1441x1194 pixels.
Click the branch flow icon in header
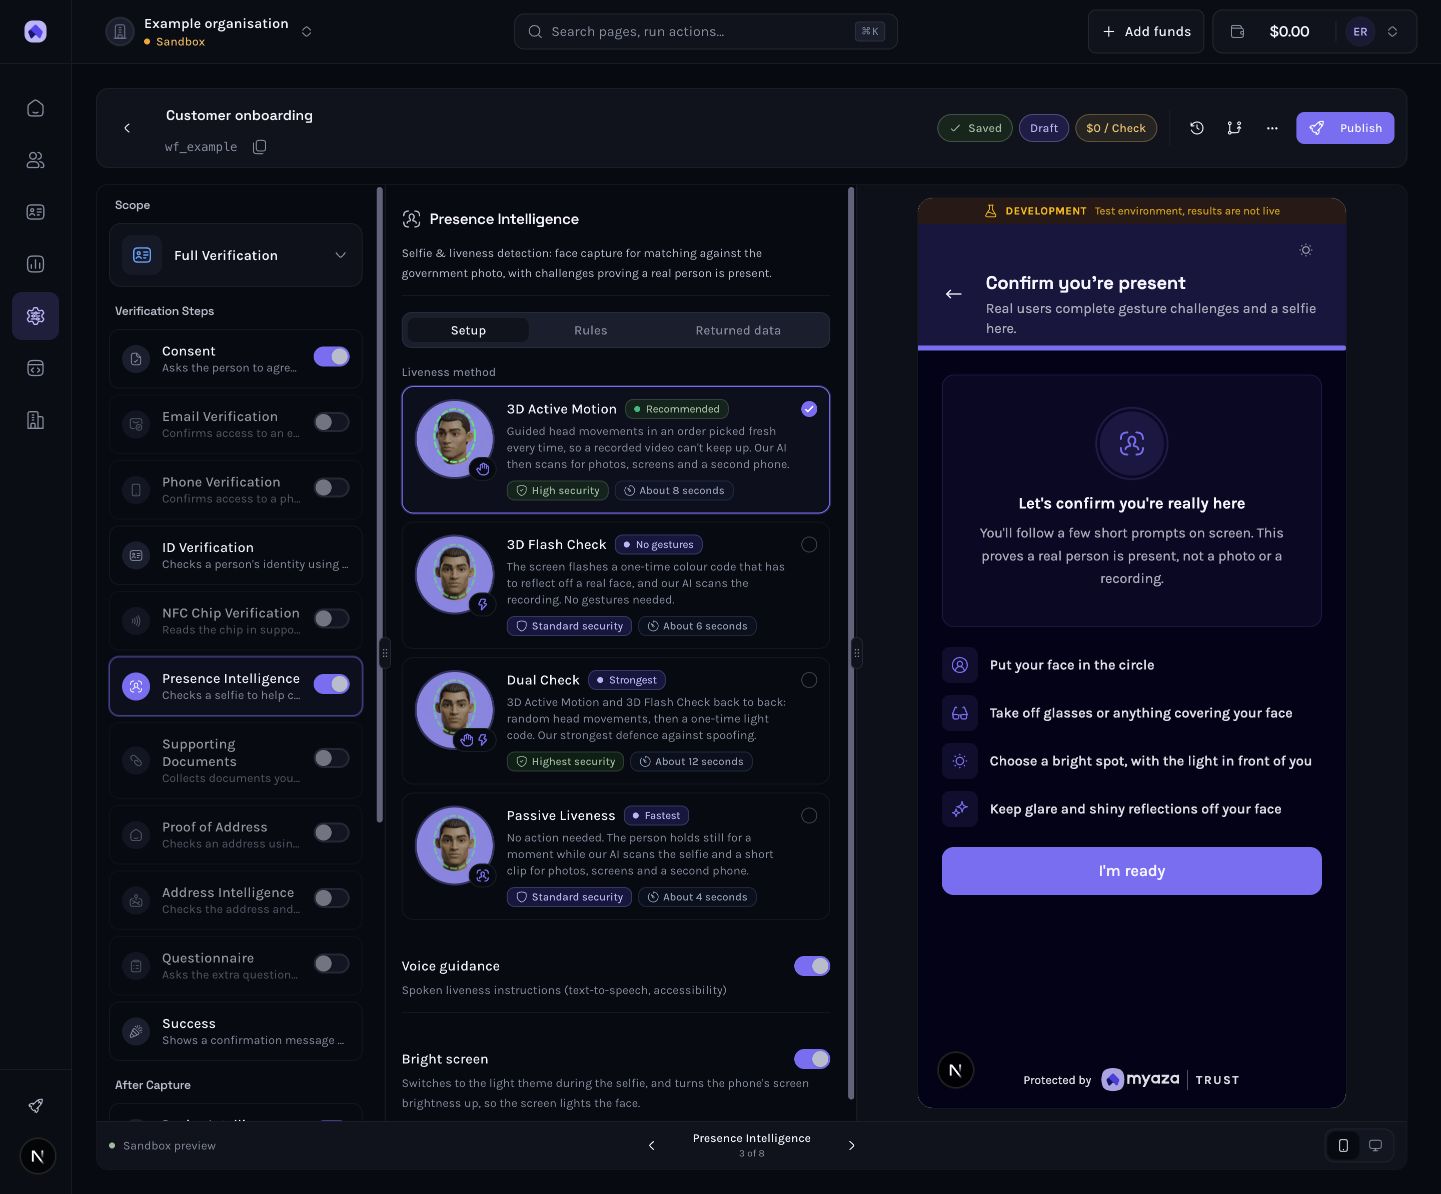coord(1234,128)
